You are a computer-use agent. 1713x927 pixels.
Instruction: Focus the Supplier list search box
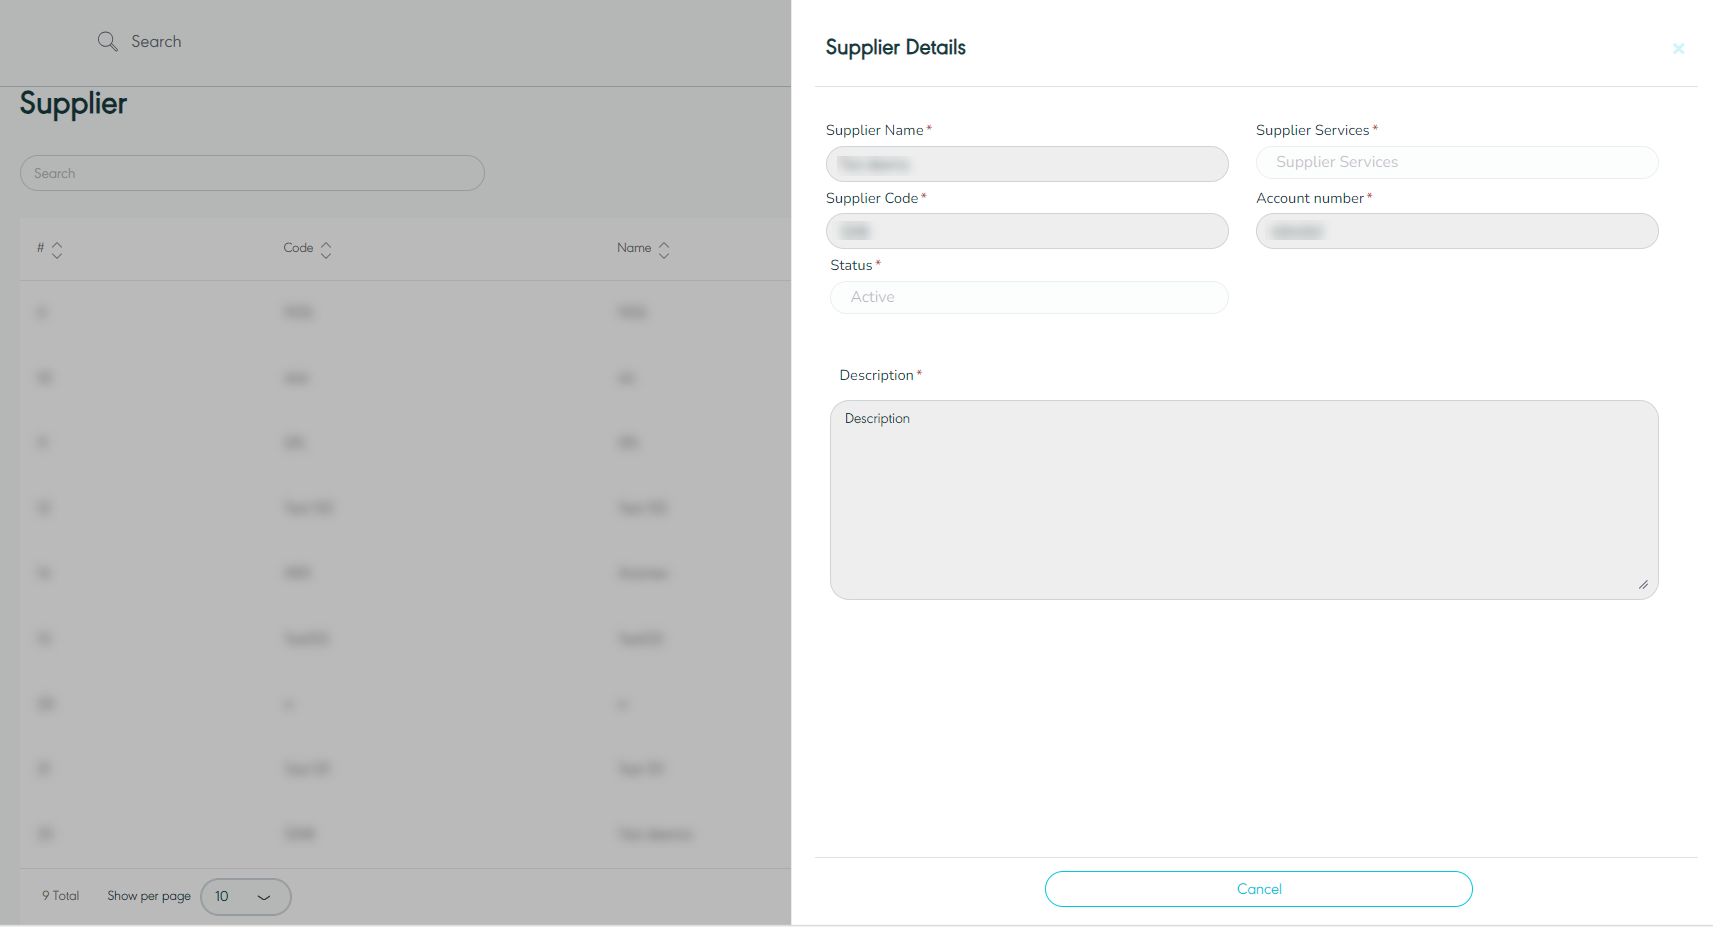tap(252, 173)
